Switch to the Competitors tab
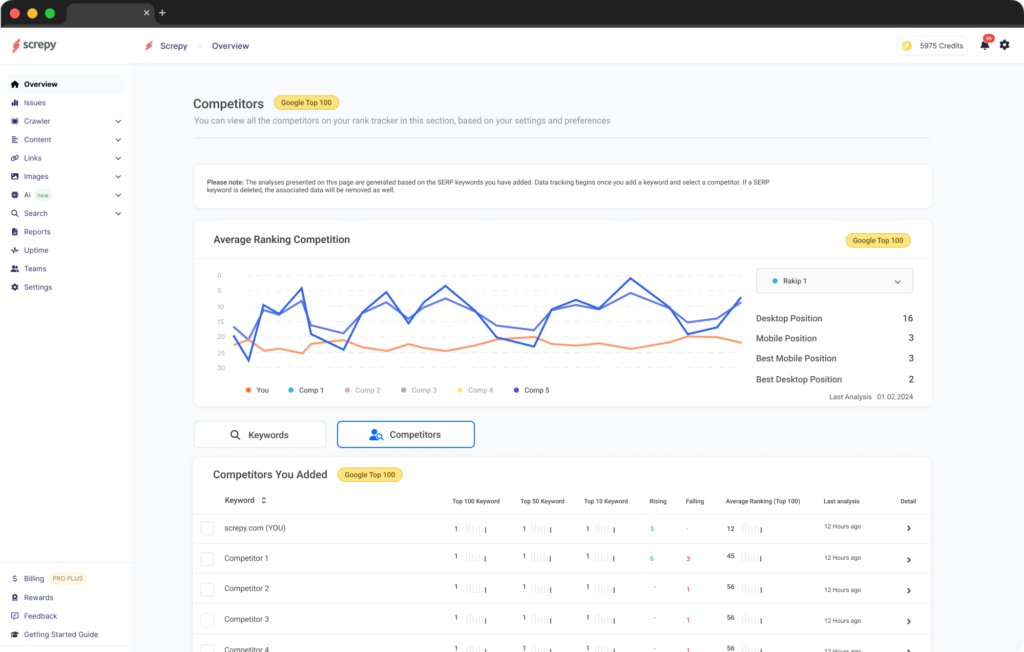 coord(405,434)
